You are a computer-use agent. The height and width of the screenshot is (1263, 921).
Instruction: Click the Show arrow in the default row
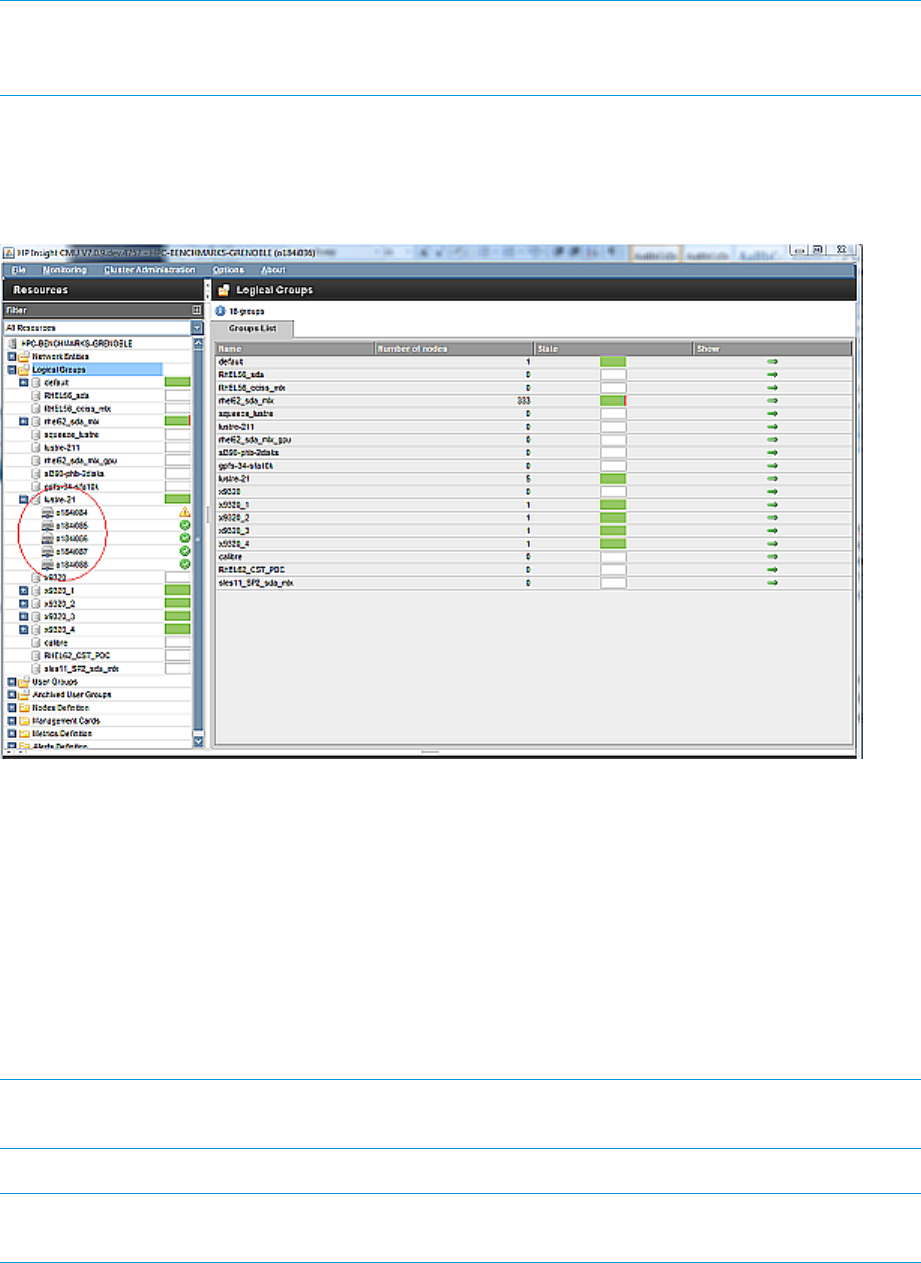pos(771,361)
